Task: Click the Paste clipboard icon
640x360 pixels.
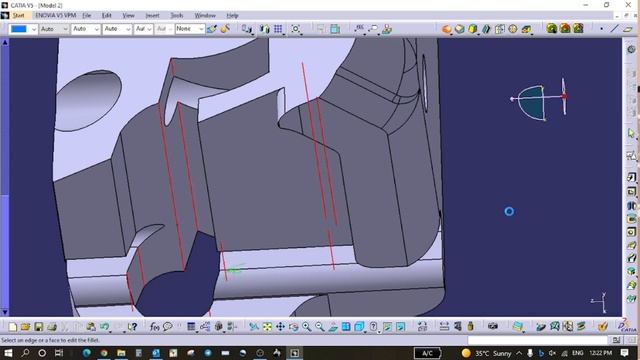Action: click(x=91, y=327)
